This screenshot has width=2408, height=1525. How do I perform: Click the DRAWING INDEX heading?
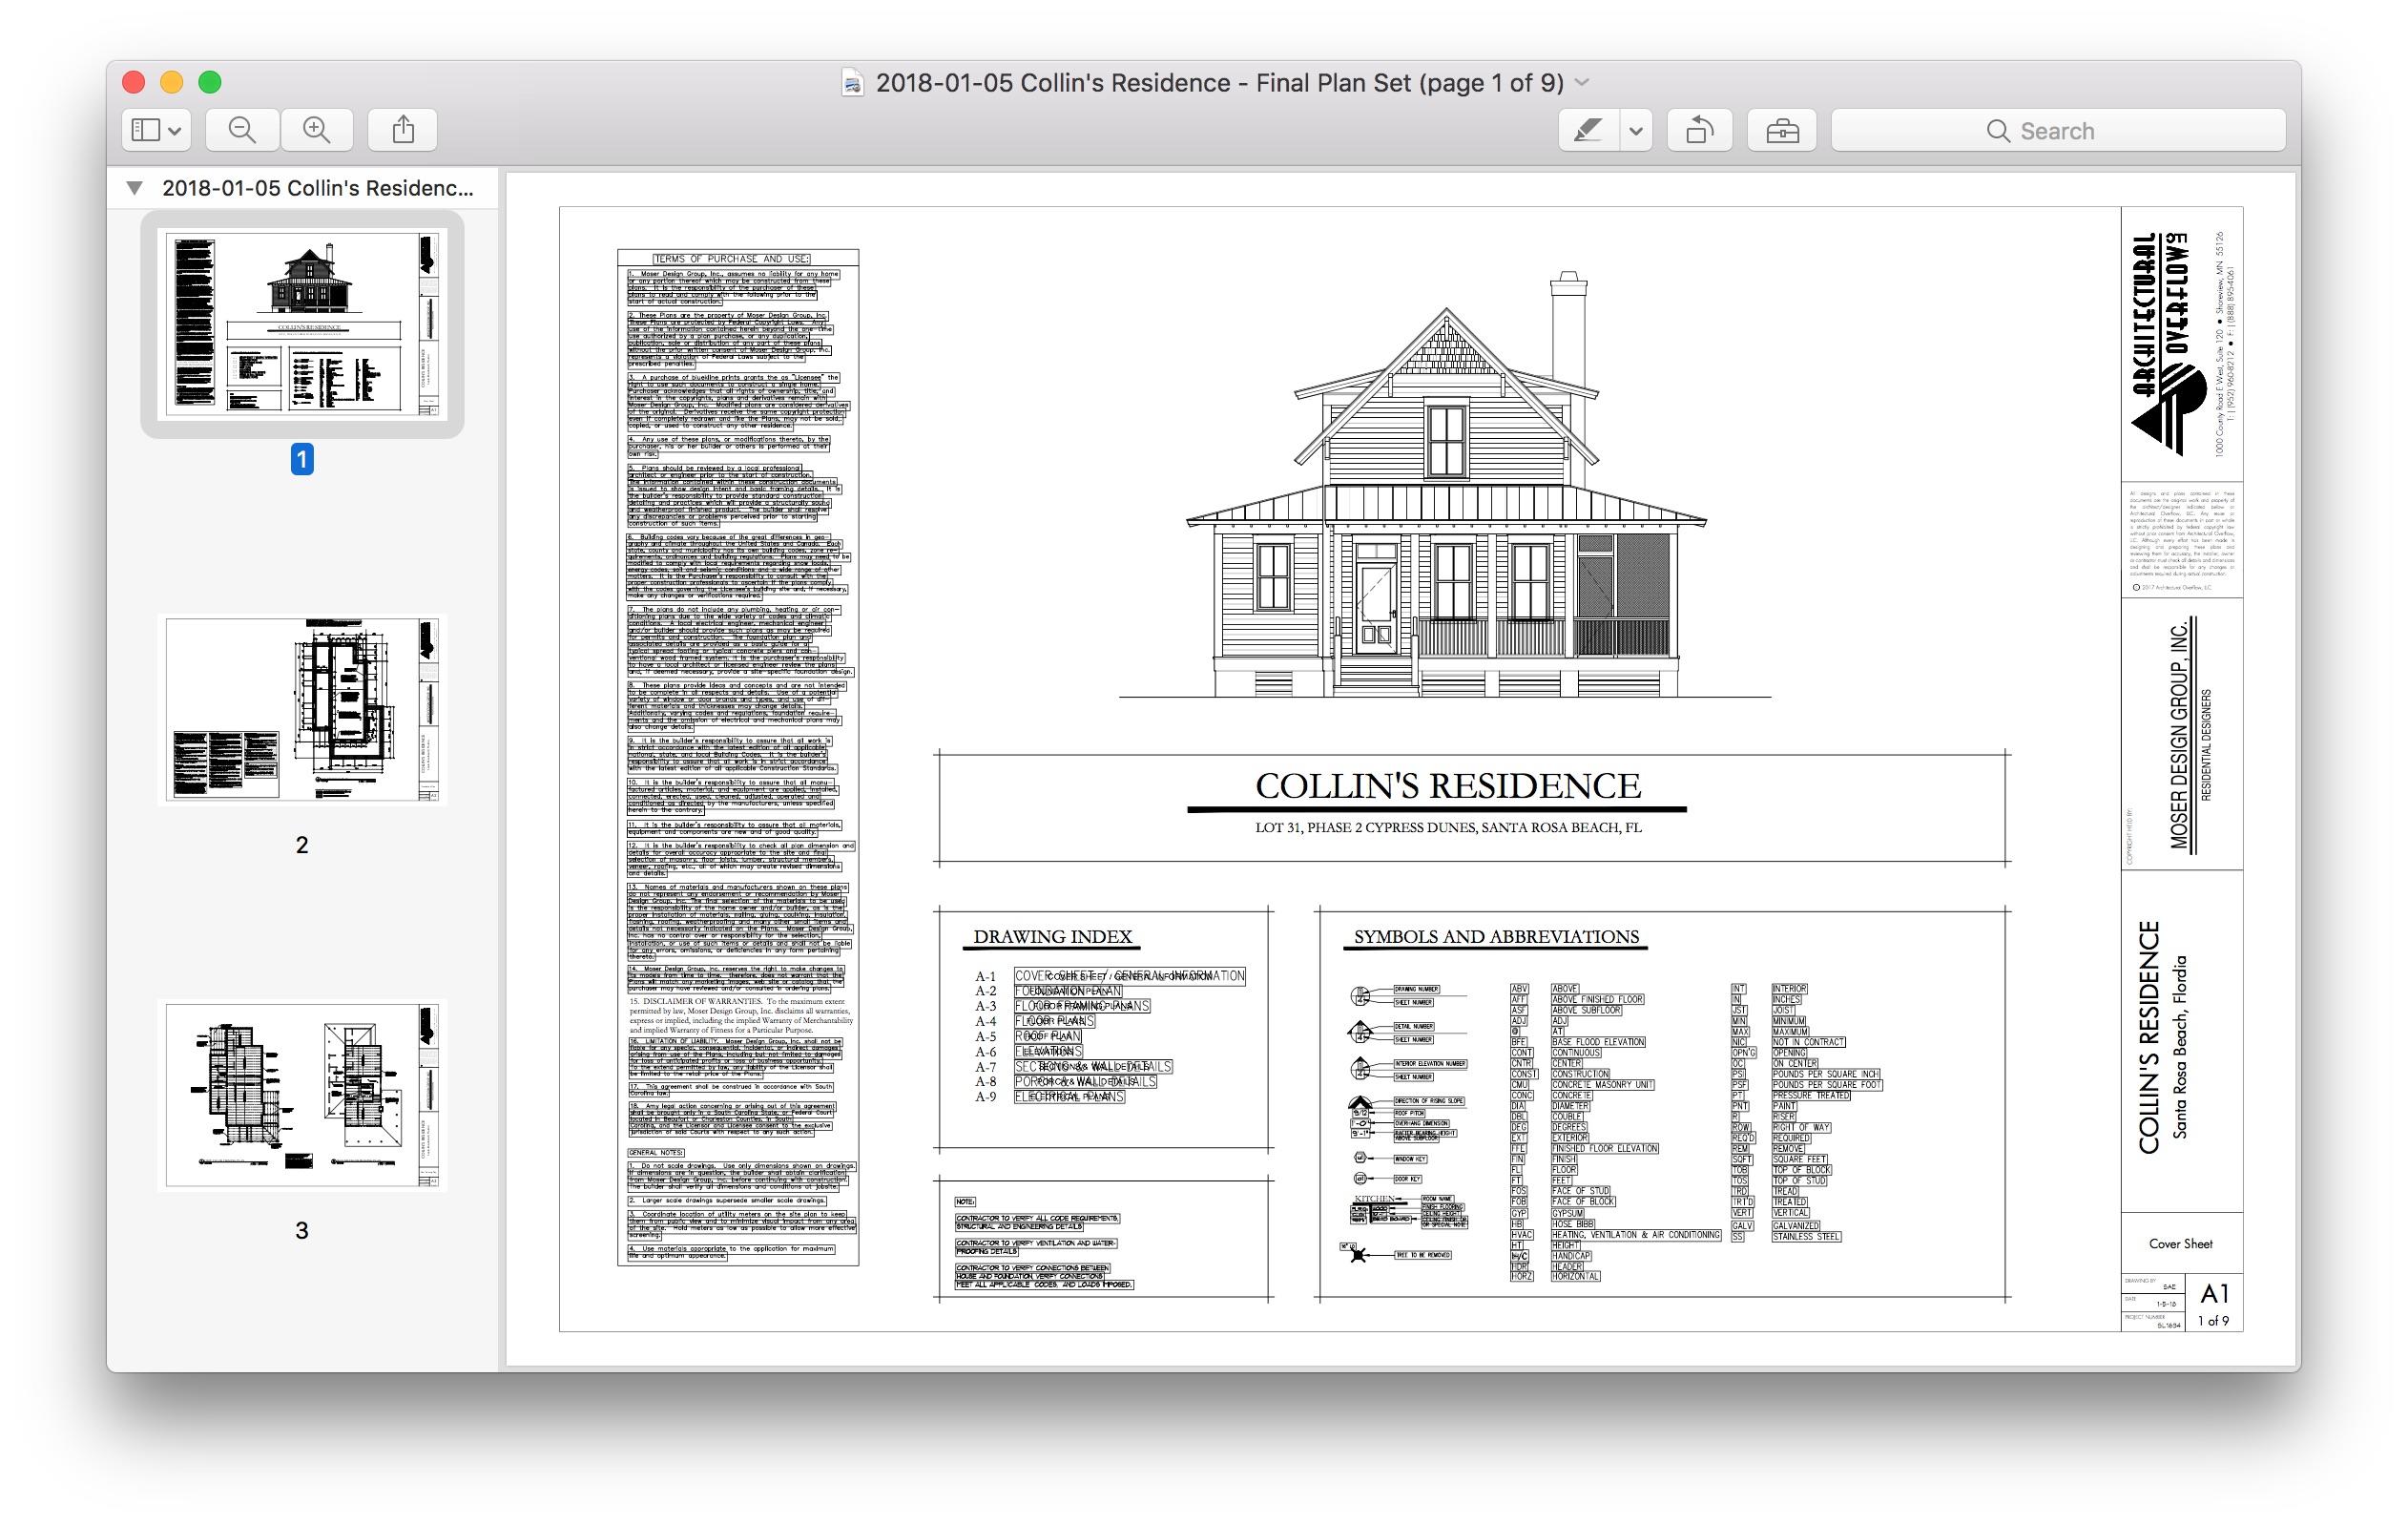[x=1052, y=937]
